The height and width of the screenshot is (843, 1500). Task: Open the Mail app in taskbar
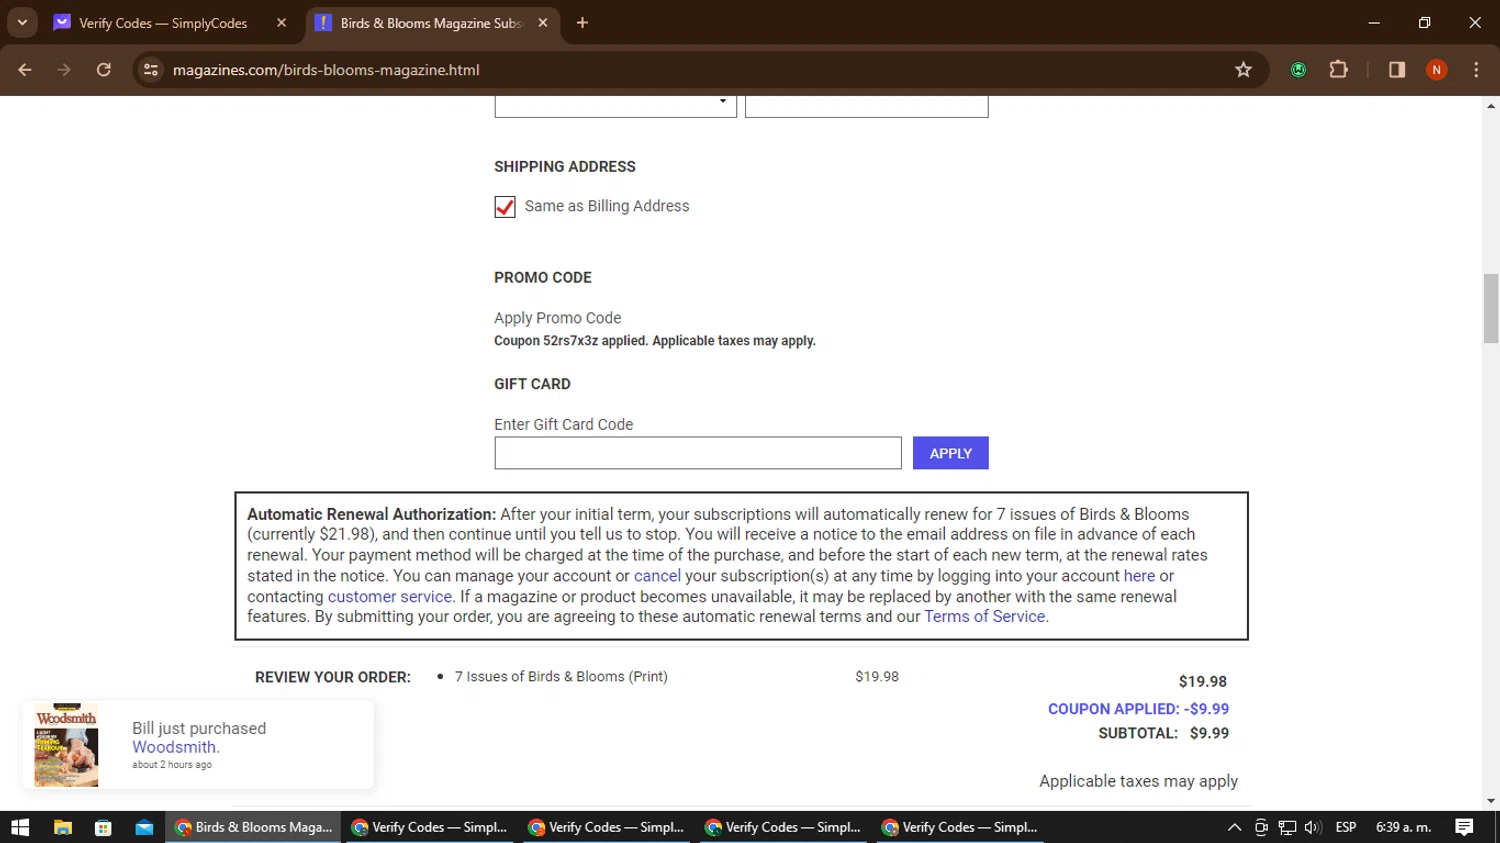click(x=144, y=827)
